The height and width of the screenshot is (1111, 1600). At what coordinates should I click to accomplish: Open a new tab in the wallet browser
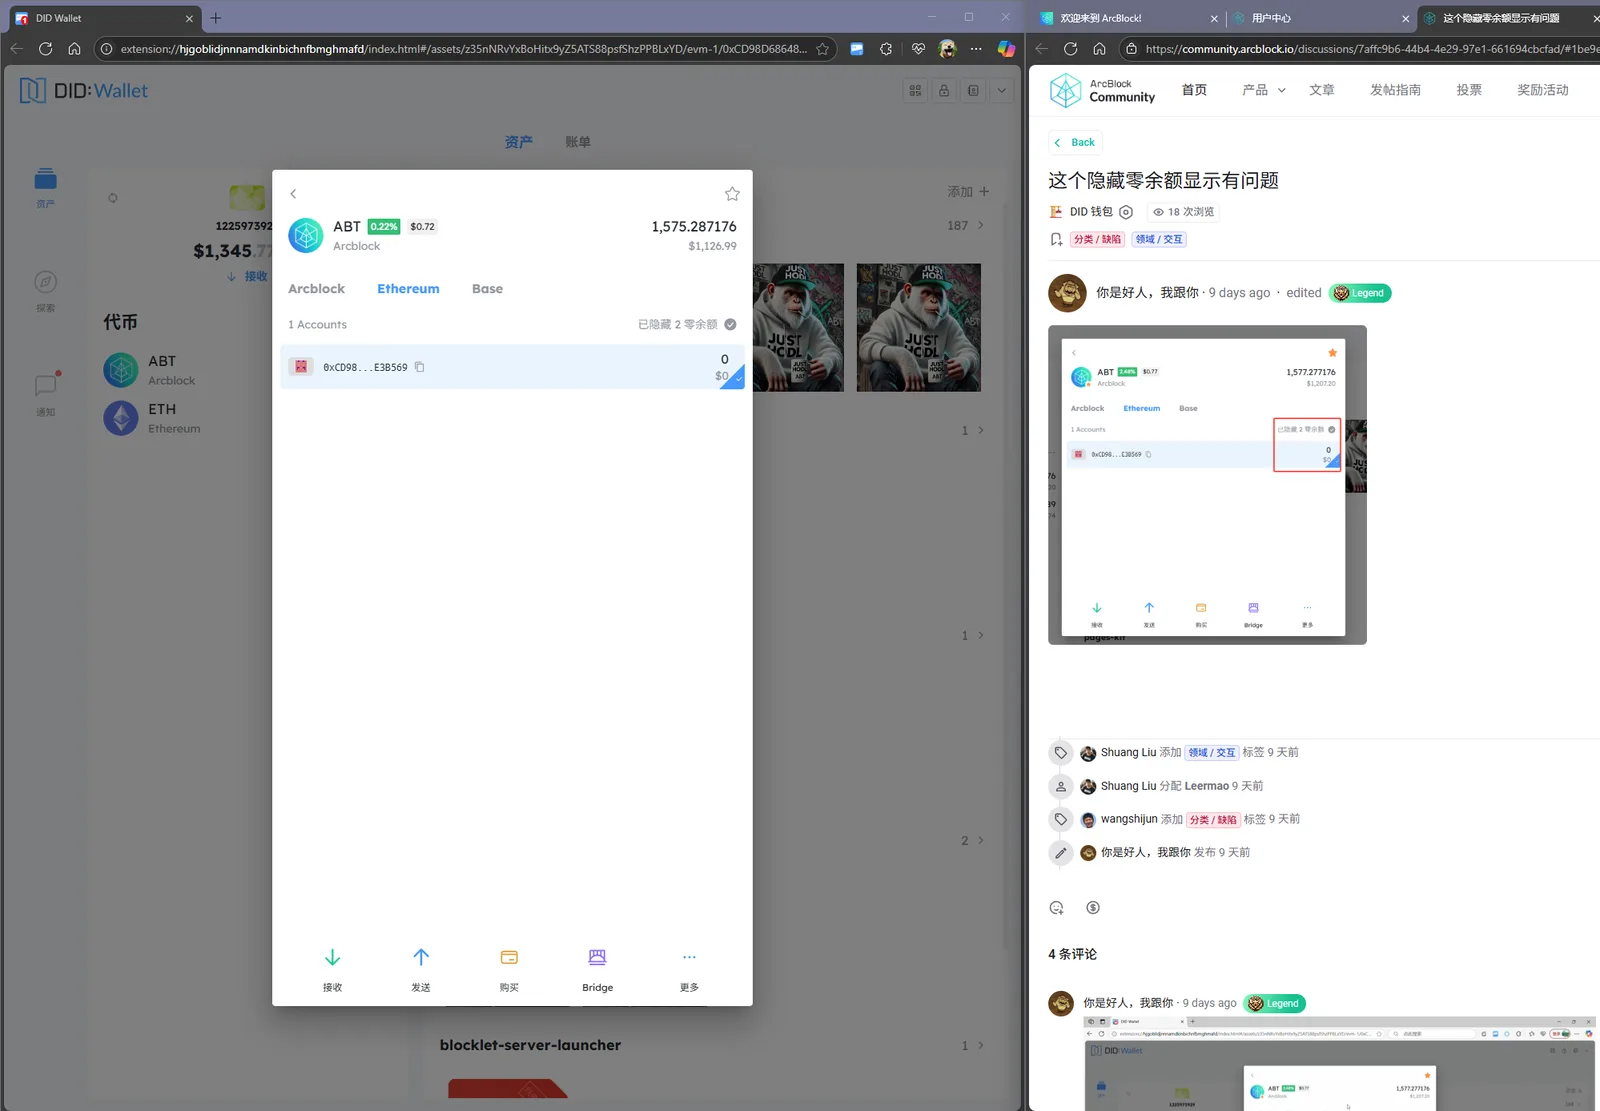pos(216,18)
